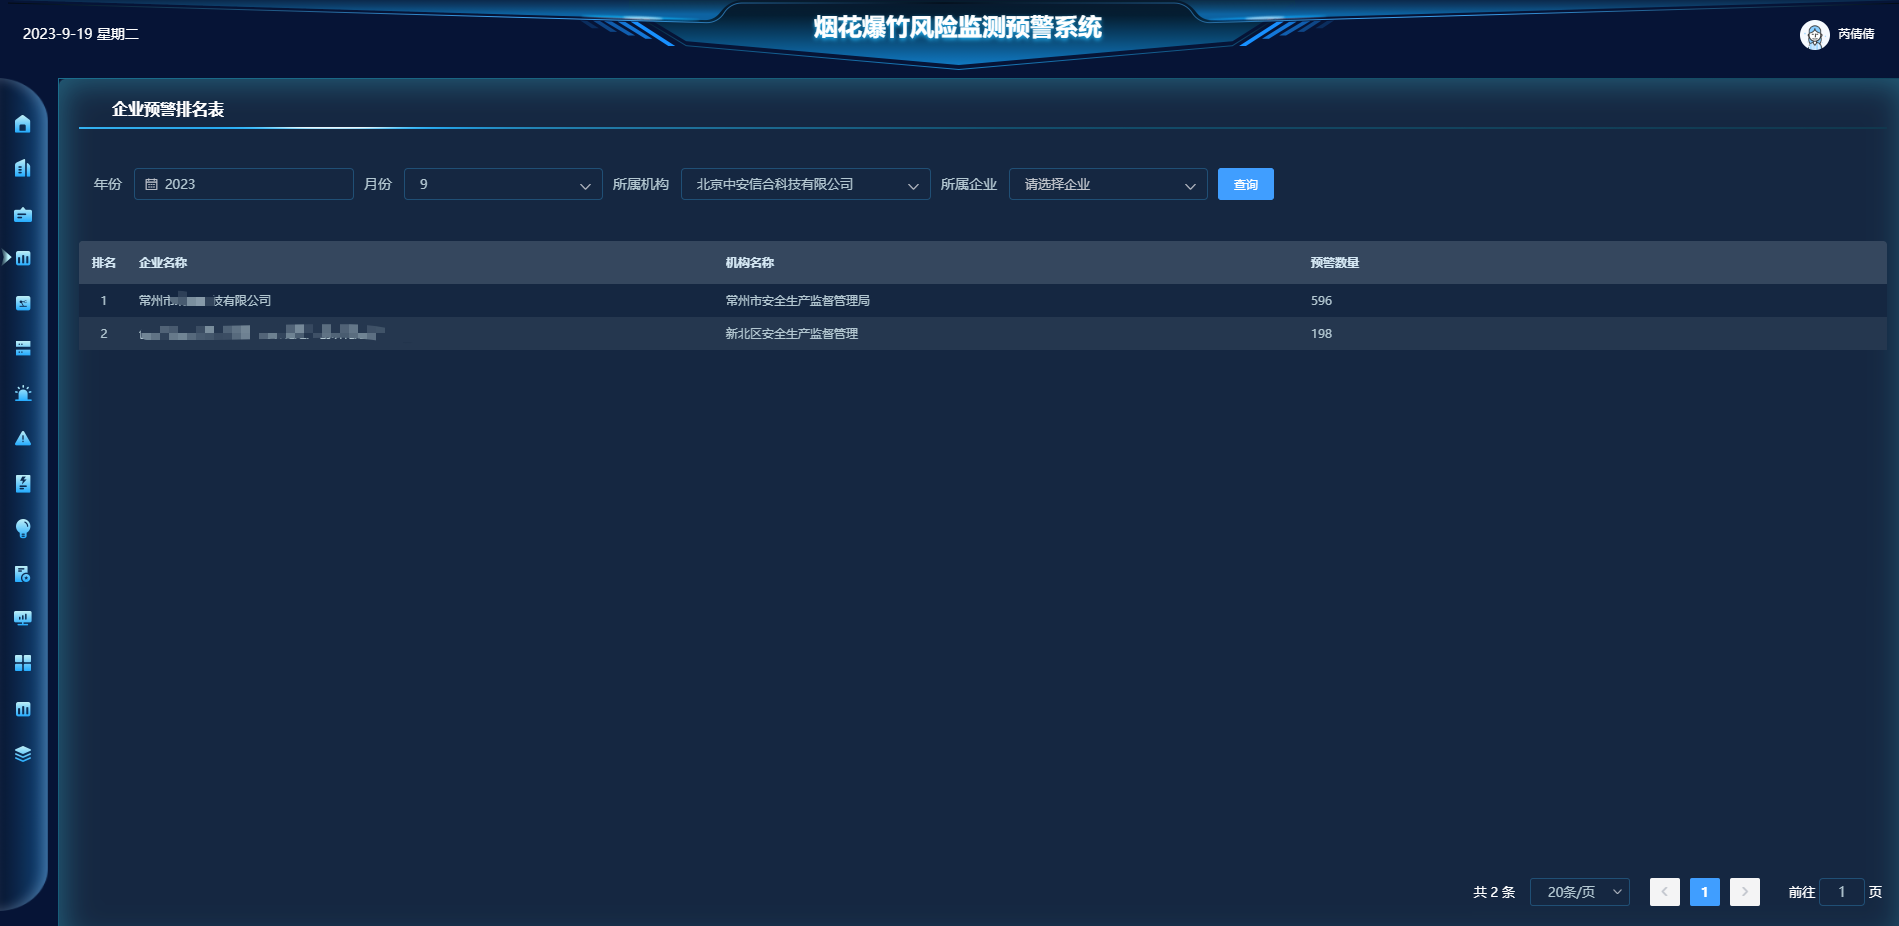This screenshot has width=1899, height=926.
Task: Click the warning triangle icon in sidebar
Action: [x=23, y=438]
